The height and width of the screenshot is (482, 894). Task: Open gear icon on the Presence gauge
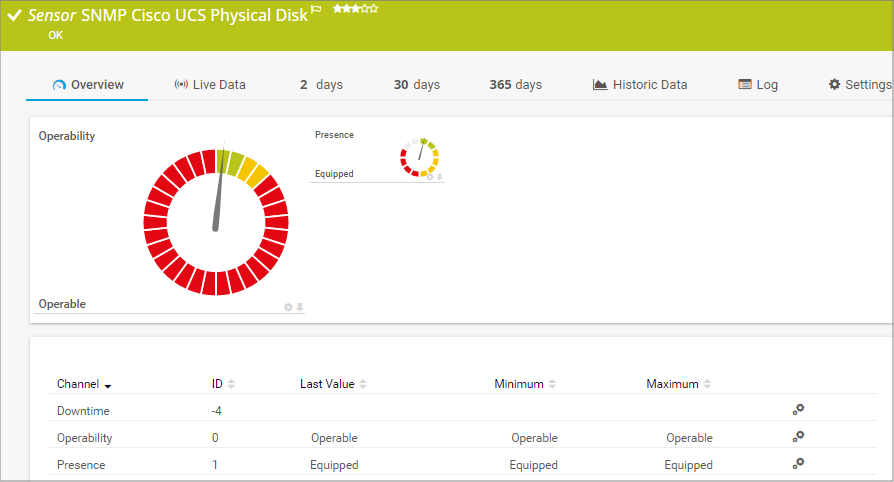(x=430, y=176)
